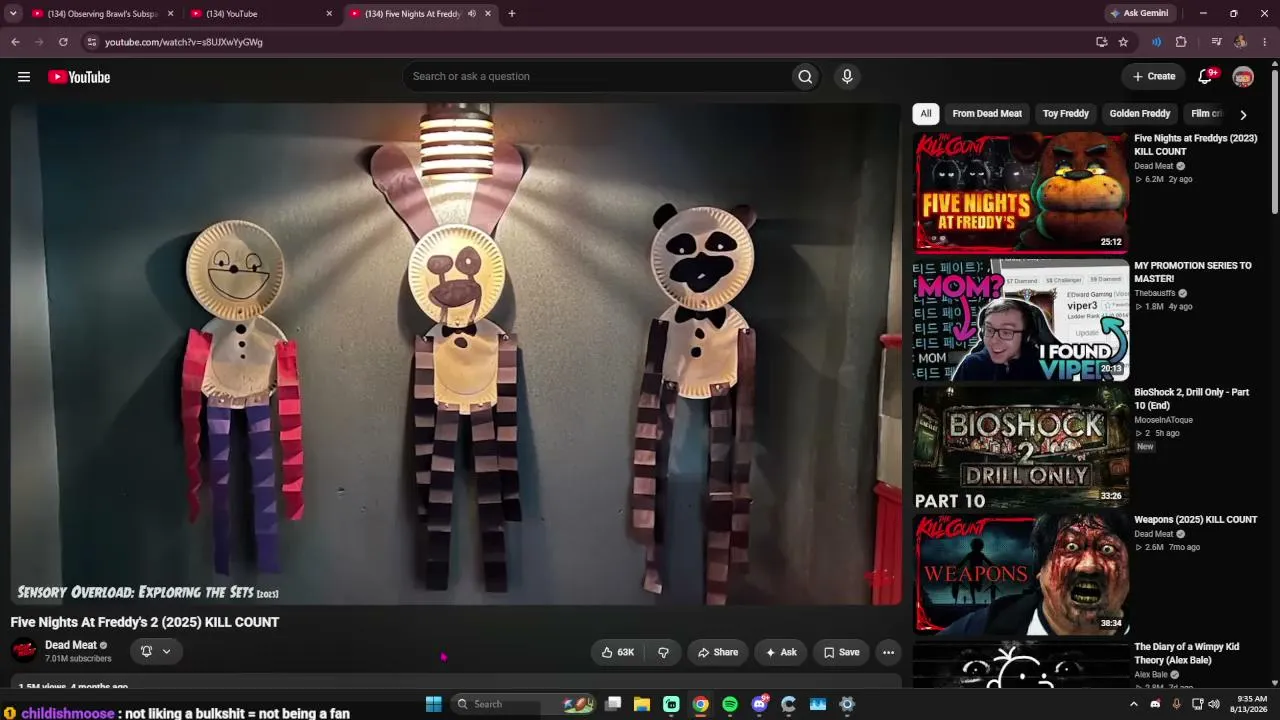Screen dimensions: 1280x720
Task: Open BioShock Drill Only thumbnail
Action: 1021,446
